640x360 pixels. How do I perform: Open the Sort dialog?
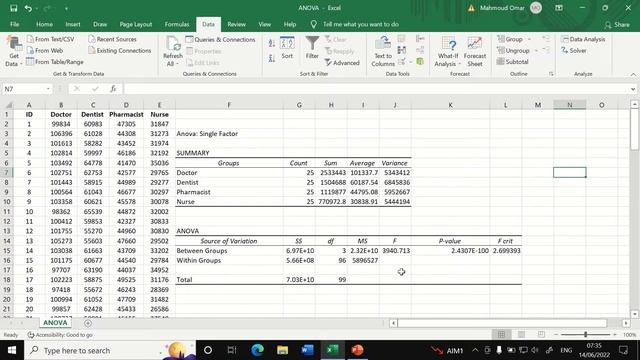pos(287,48)
